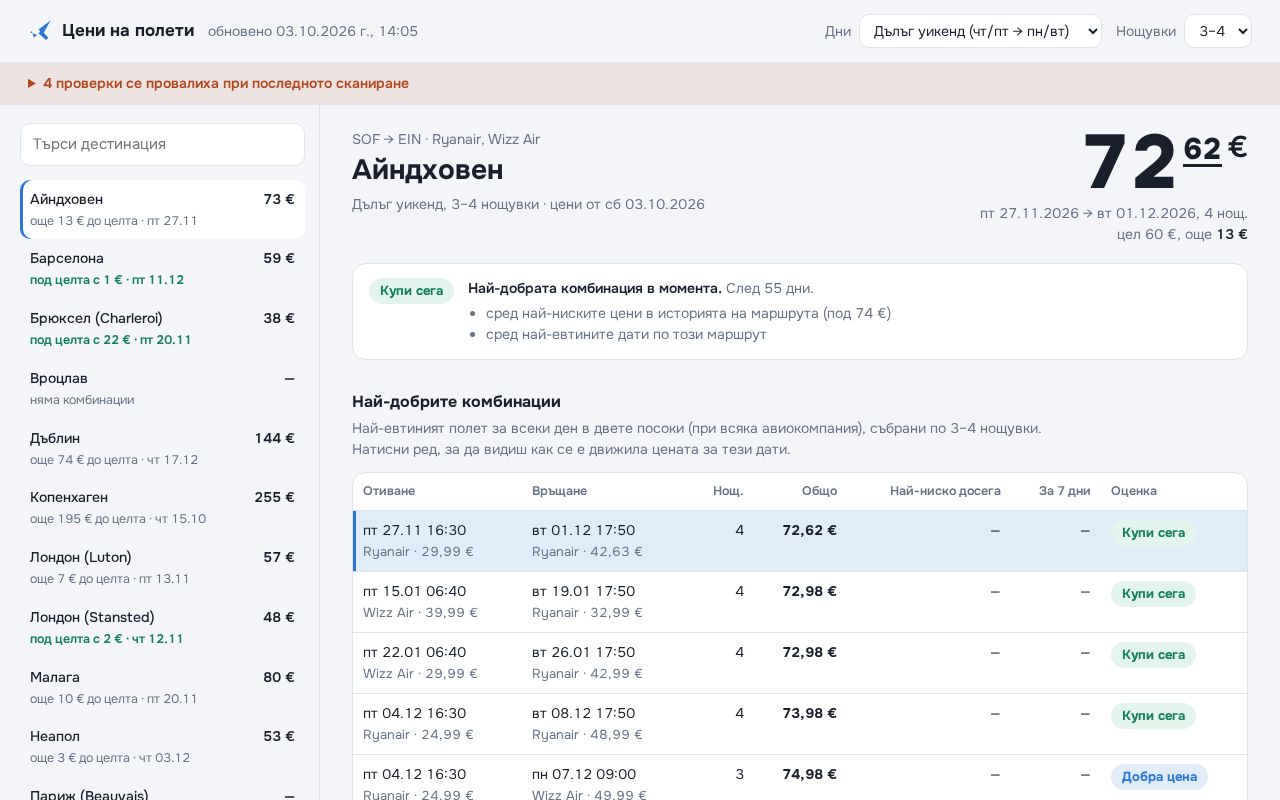Click the Най-ниско досега column header

945,491
